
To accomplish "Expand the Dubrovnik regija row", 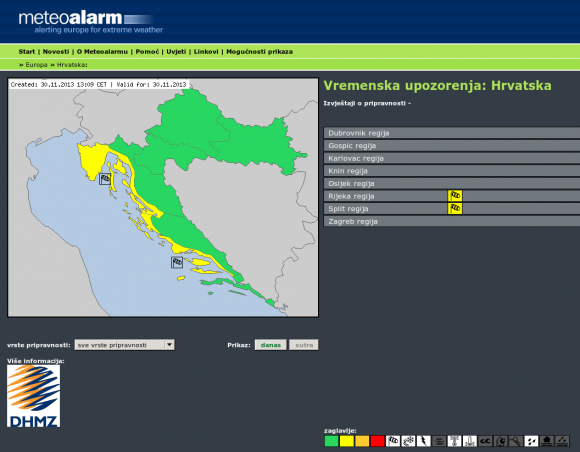I will pyautogui.click(x=452, y=133).
